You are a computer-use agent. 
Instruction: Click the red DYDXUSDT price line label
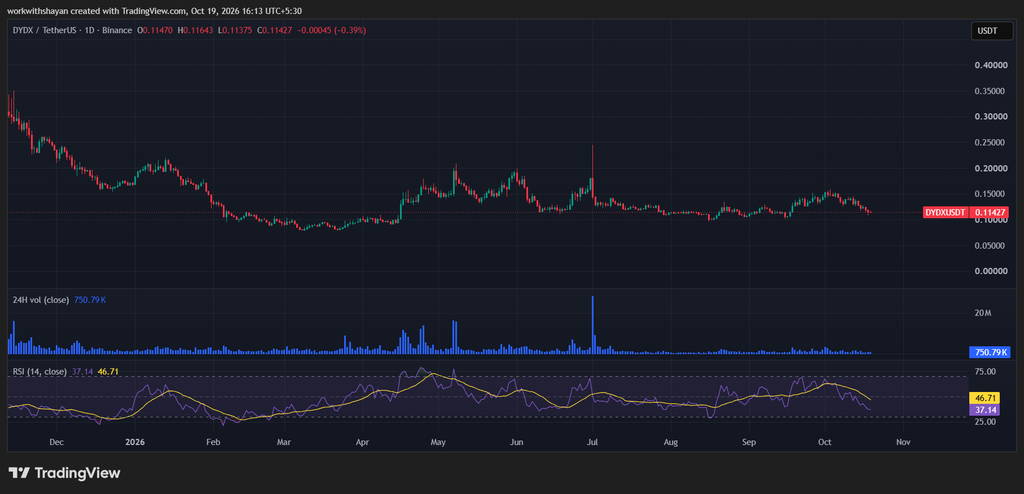coord(946,212)
